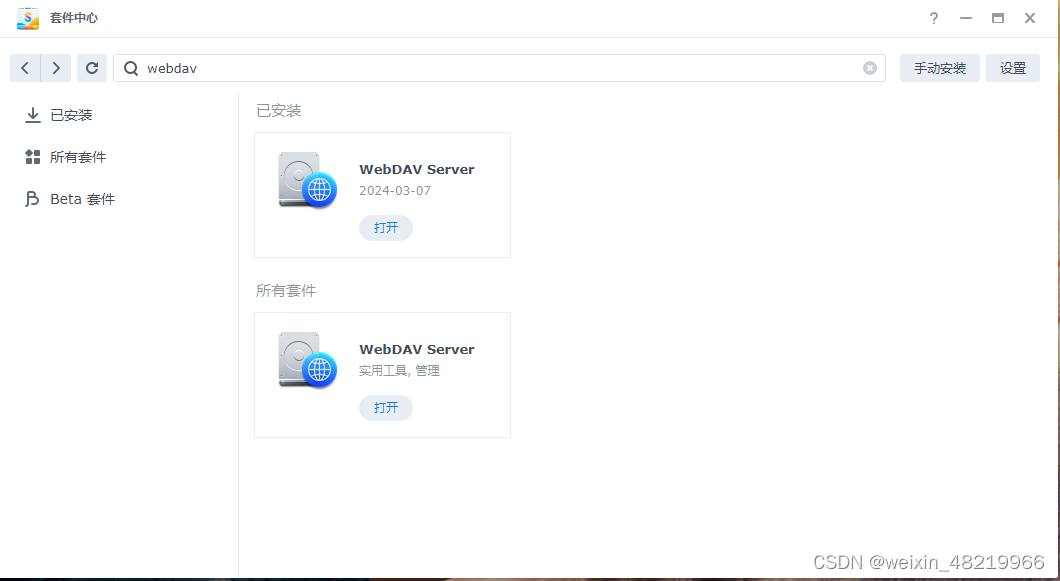Click the grid icon beside 所有套件

[32, 157]
